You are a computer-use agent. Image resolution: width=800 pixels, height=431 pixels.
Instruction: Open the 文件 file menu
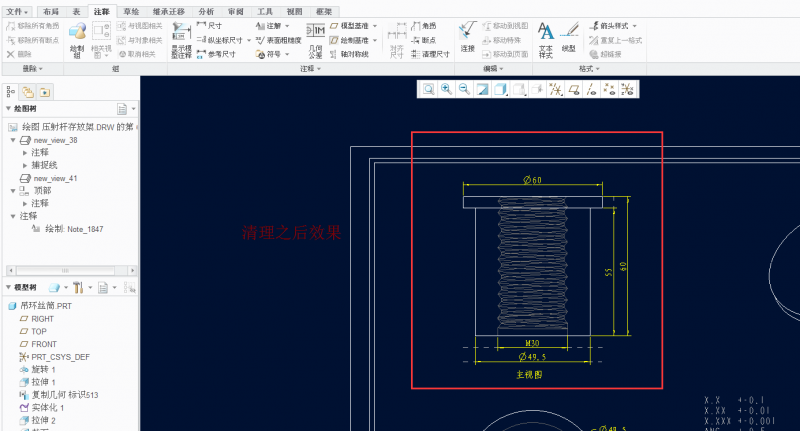point(17,11)
